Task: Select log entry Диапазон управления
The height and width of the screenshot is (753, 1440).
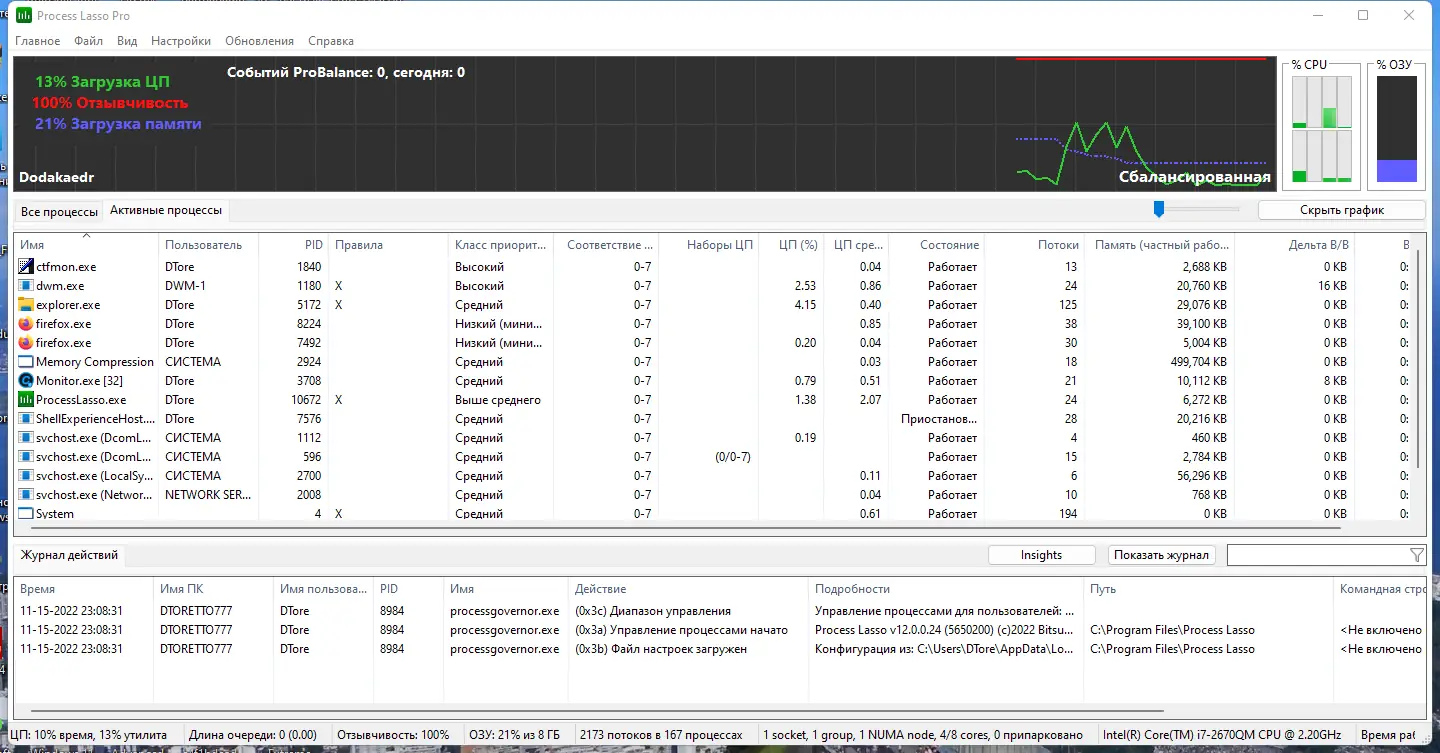Action: click(720, 611)
